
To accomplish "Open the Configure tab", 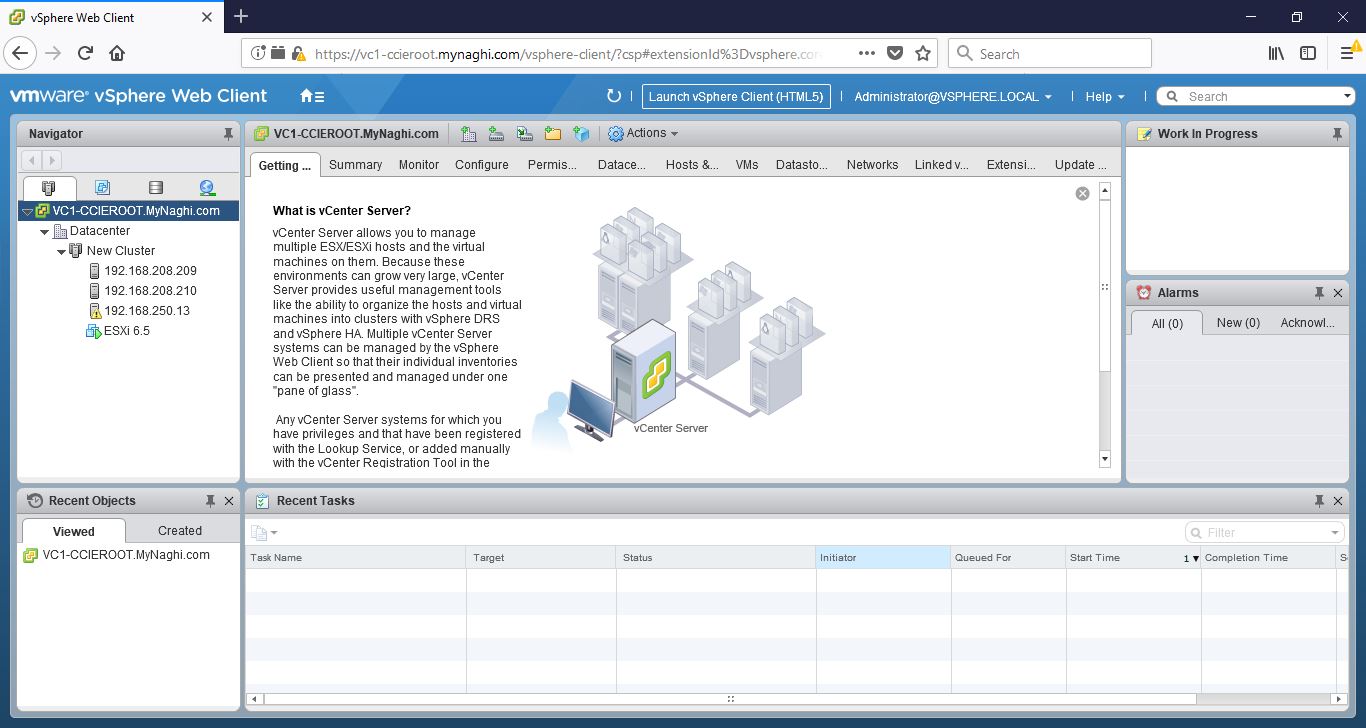I will click(x=481, y=165).
